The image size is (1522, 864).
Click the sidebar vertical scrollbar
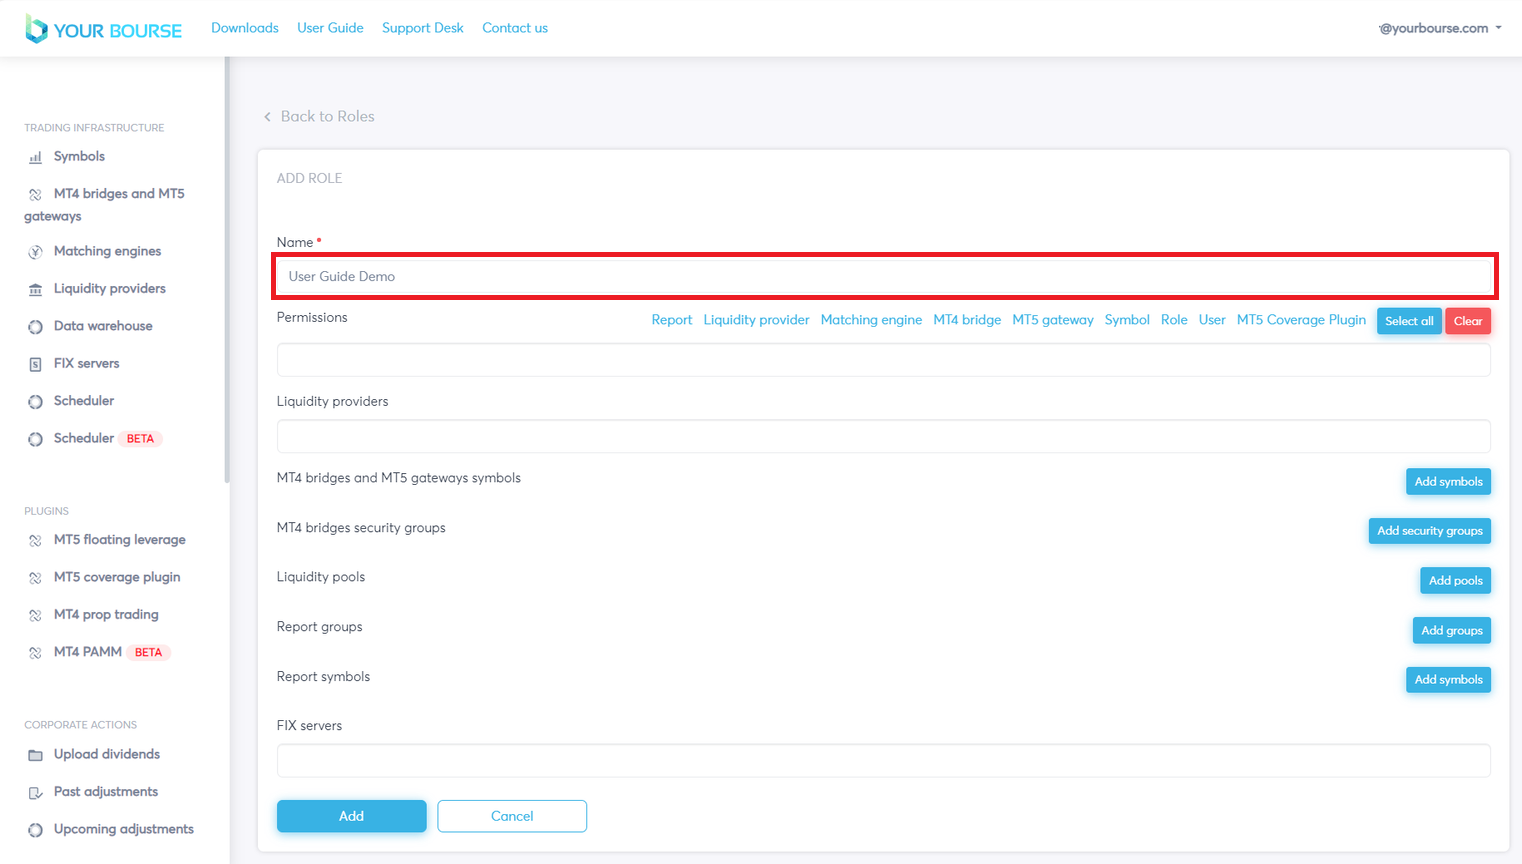coord(227,270)
